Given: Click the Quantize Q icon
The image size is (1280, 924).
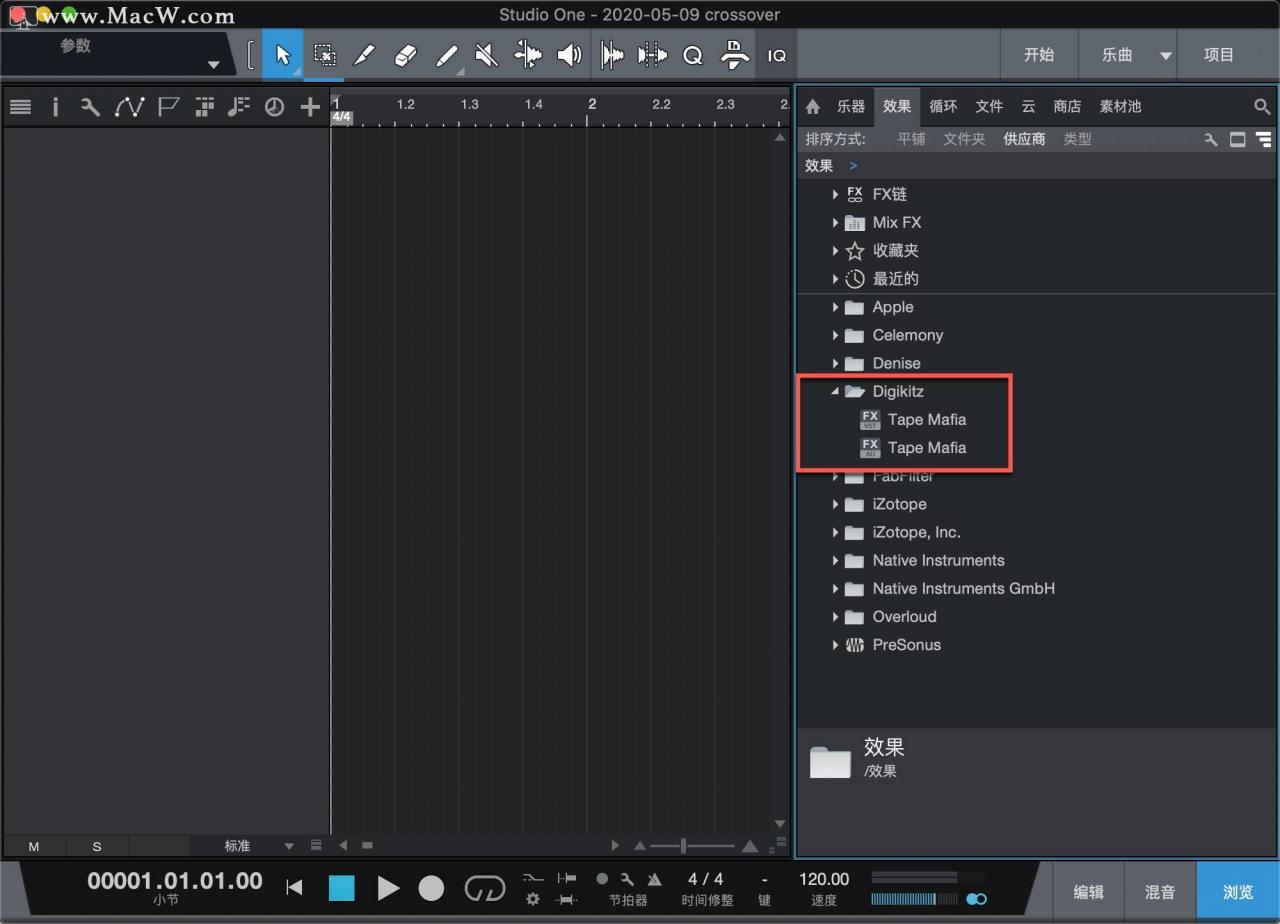Looking at the screenshot, I should [693, 56].
